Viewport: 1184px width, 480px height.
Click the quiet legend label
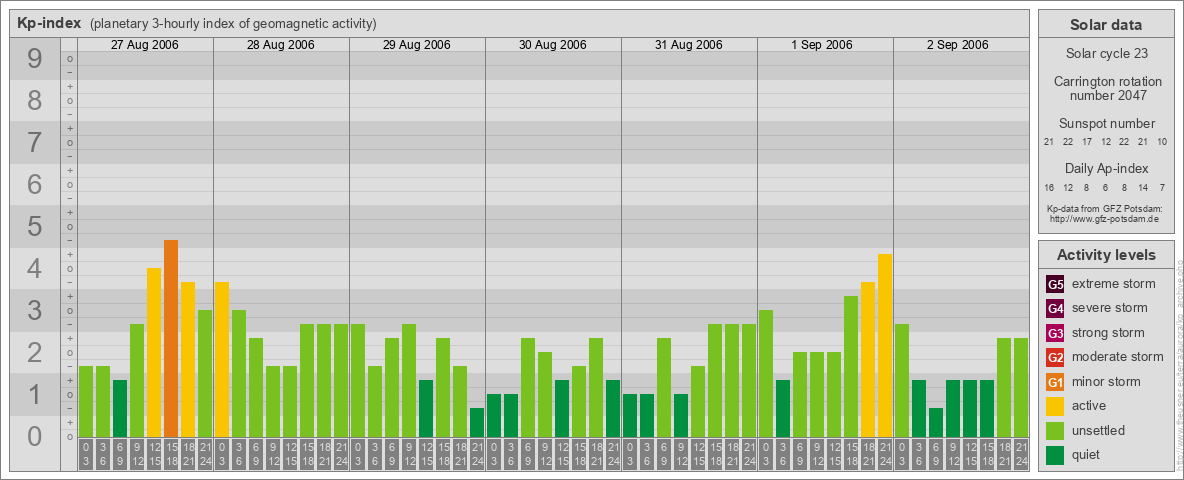[x=1088, y=454]
